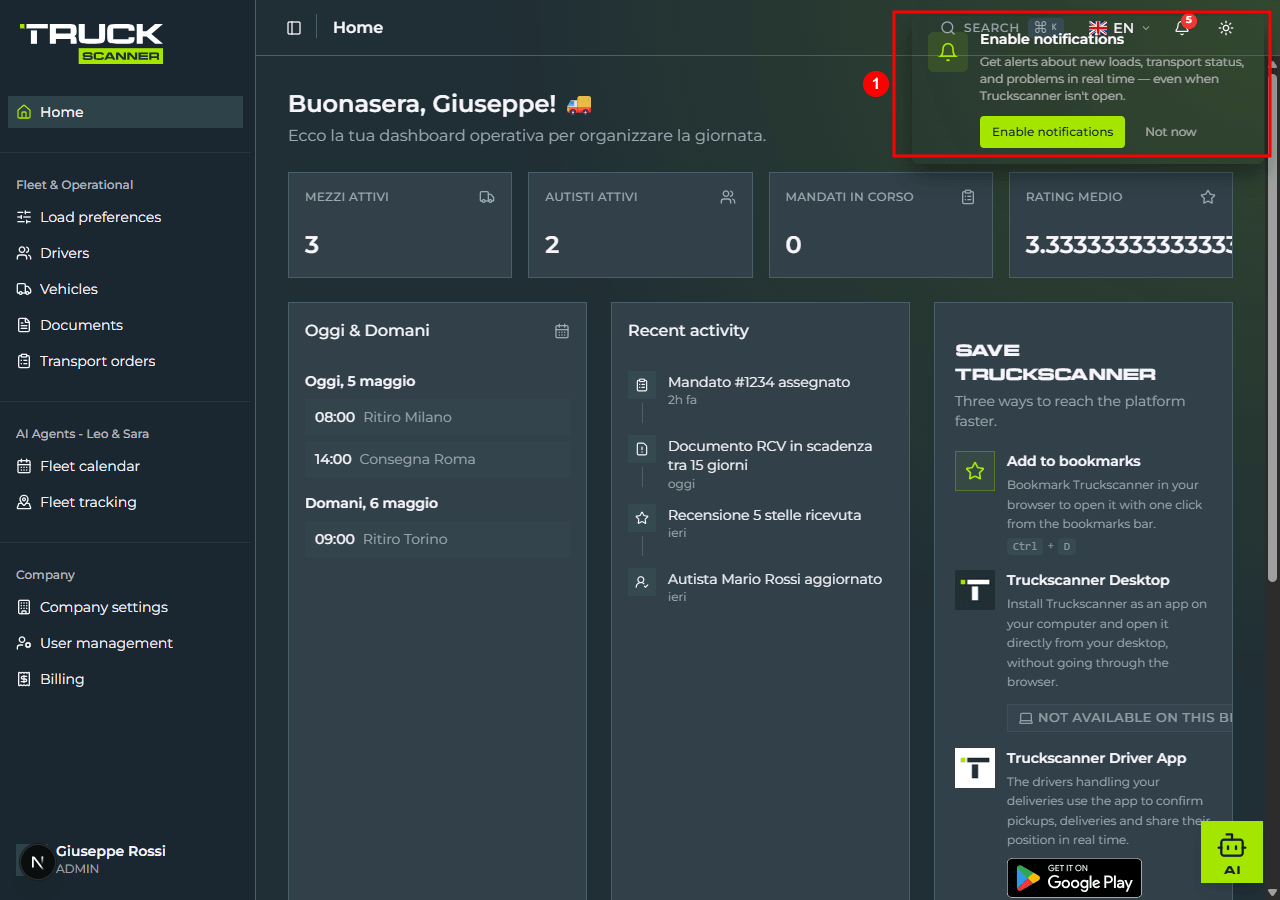Click the Mandato #1234 assegnato clipboard icon
The image size is (1280, 900).
coord(642,384)
